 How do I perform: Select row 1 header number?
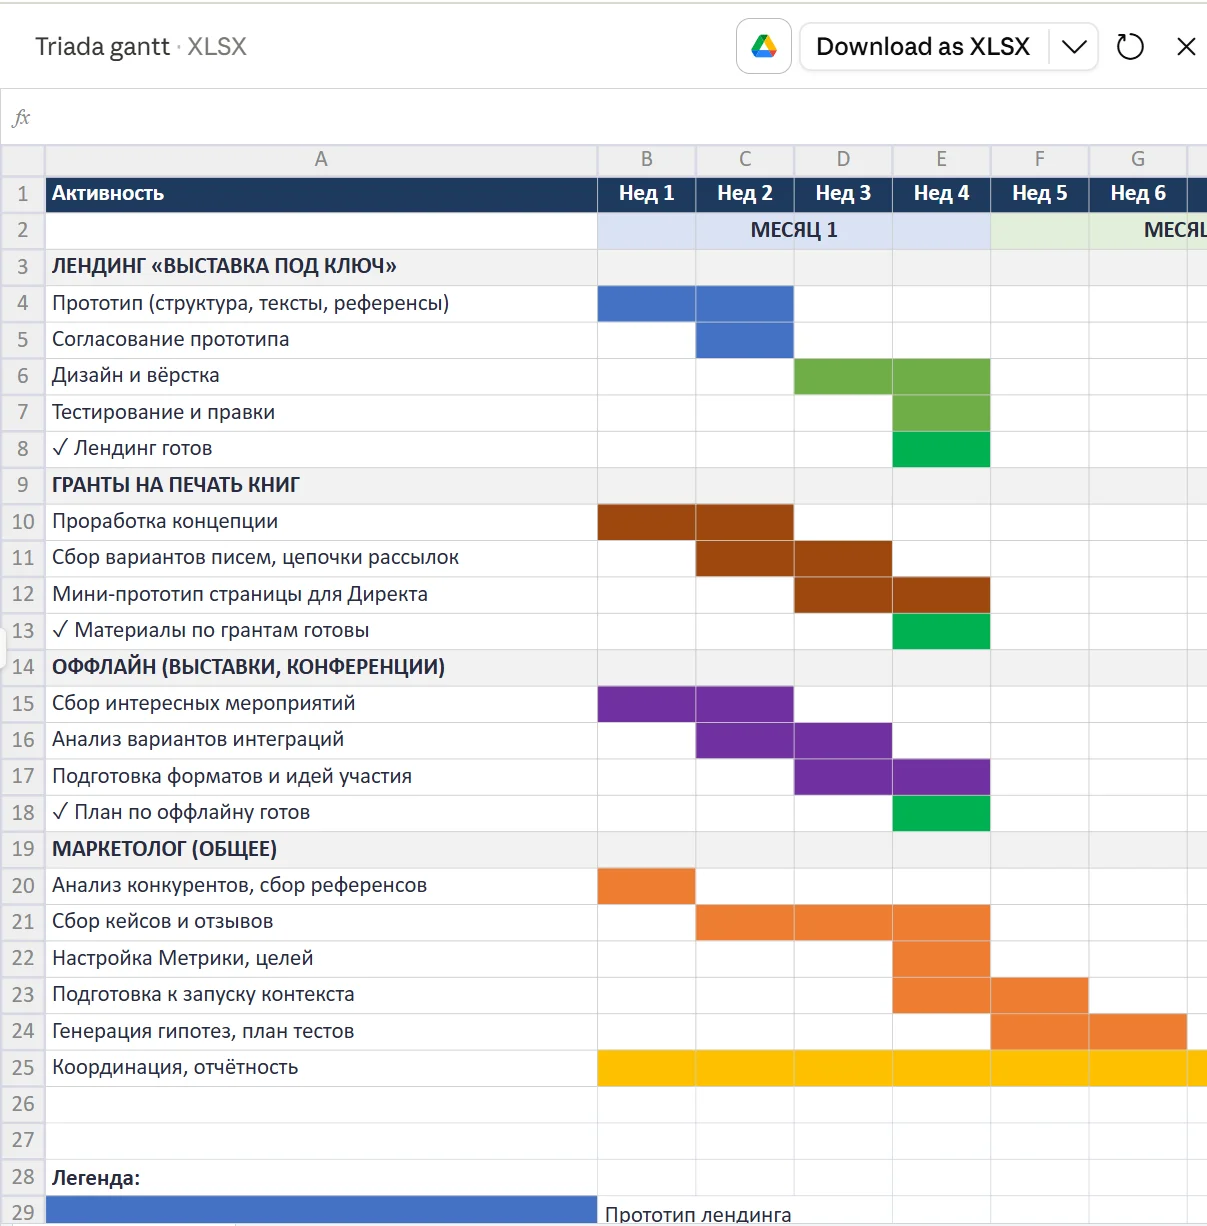(23, 193)
